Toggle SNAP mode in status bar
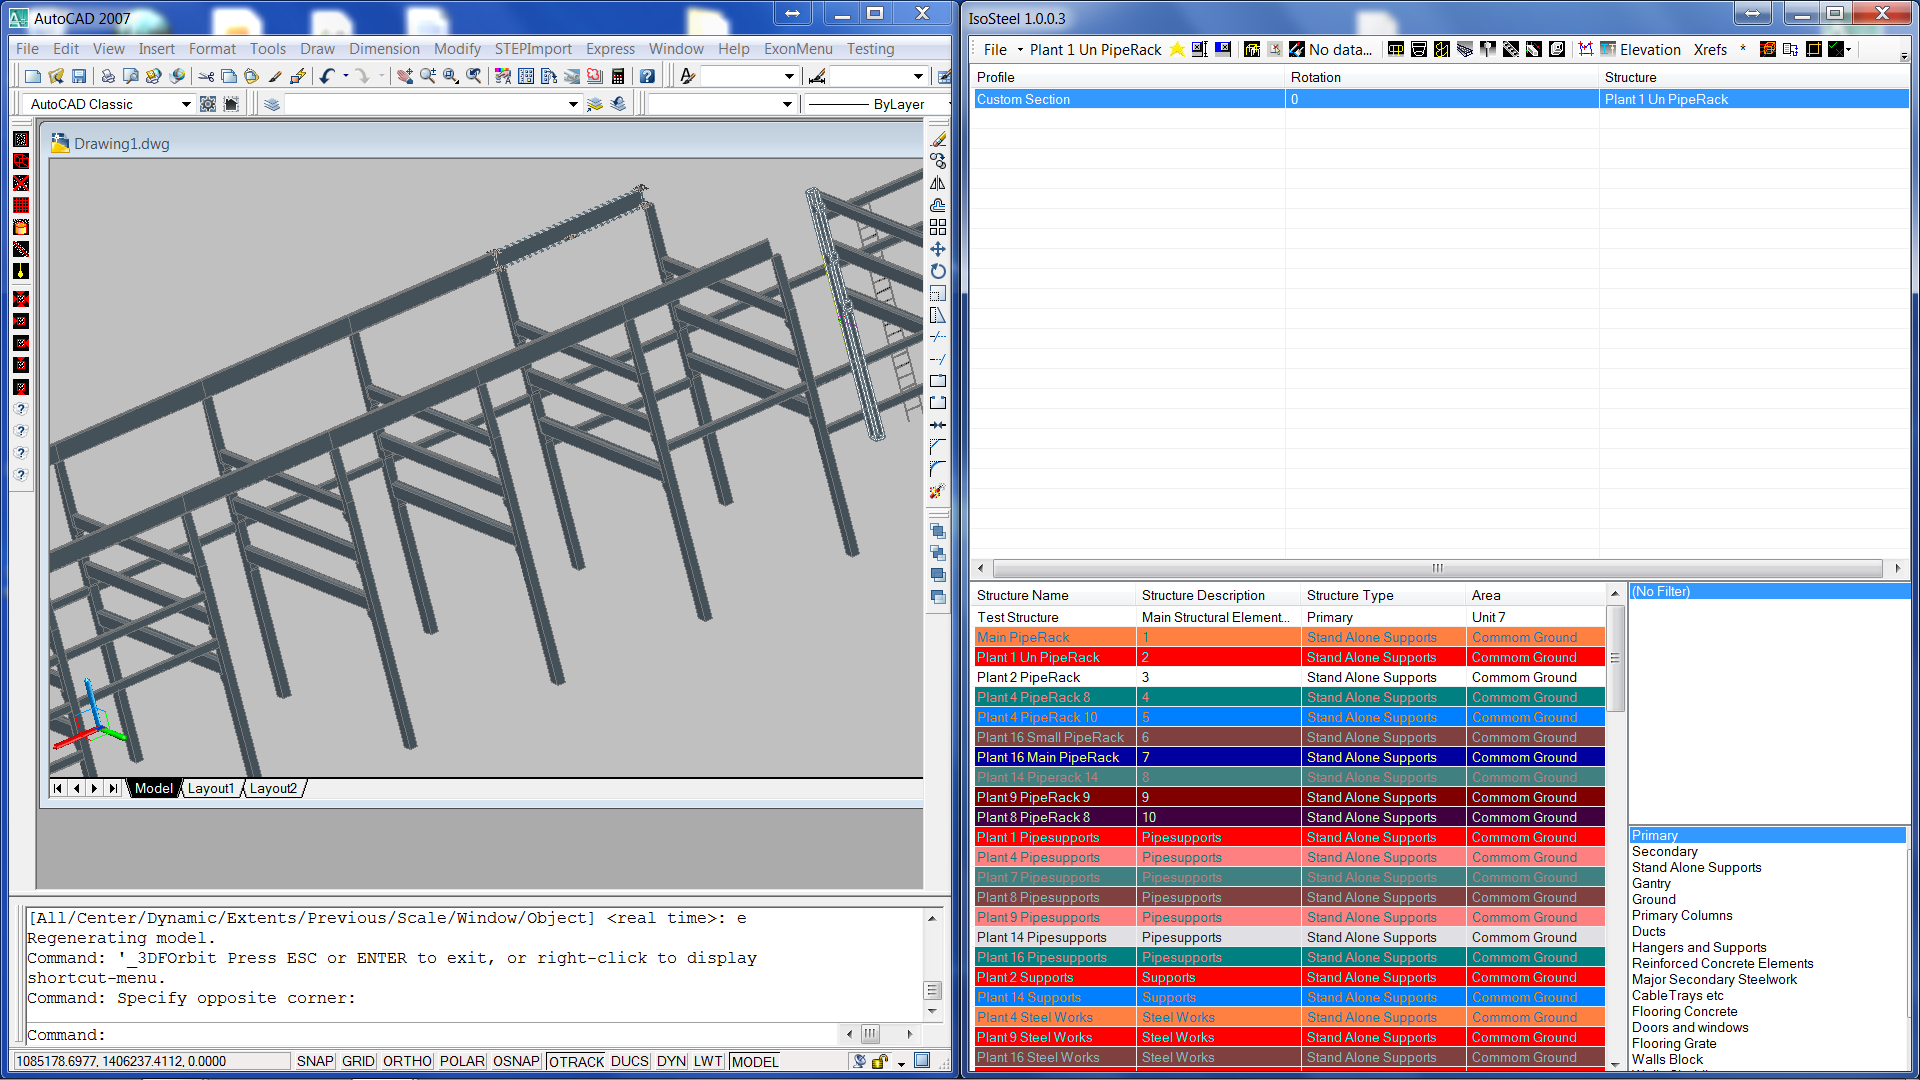 [x=315, y=1061]
